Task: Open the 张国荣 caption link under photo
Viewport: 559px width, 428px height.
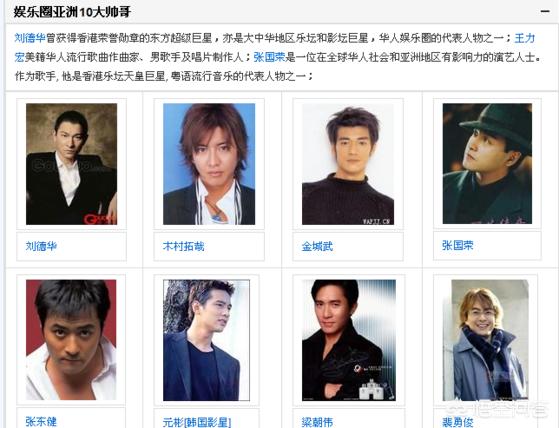Action: point(458,245)
